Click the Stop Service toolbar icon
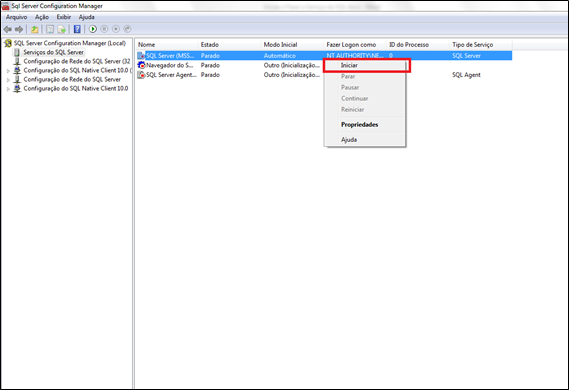This screenshot has height=390, width=569. pos(104,29)
